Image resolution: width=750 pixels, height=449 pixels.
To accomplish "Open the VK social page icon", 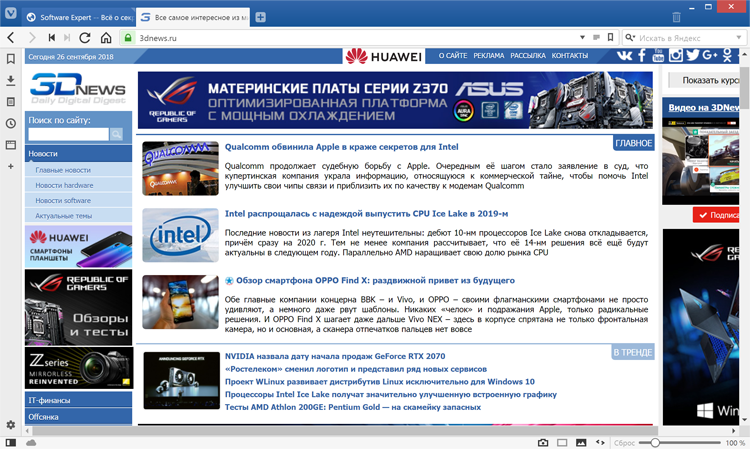I will click(624, 55).
